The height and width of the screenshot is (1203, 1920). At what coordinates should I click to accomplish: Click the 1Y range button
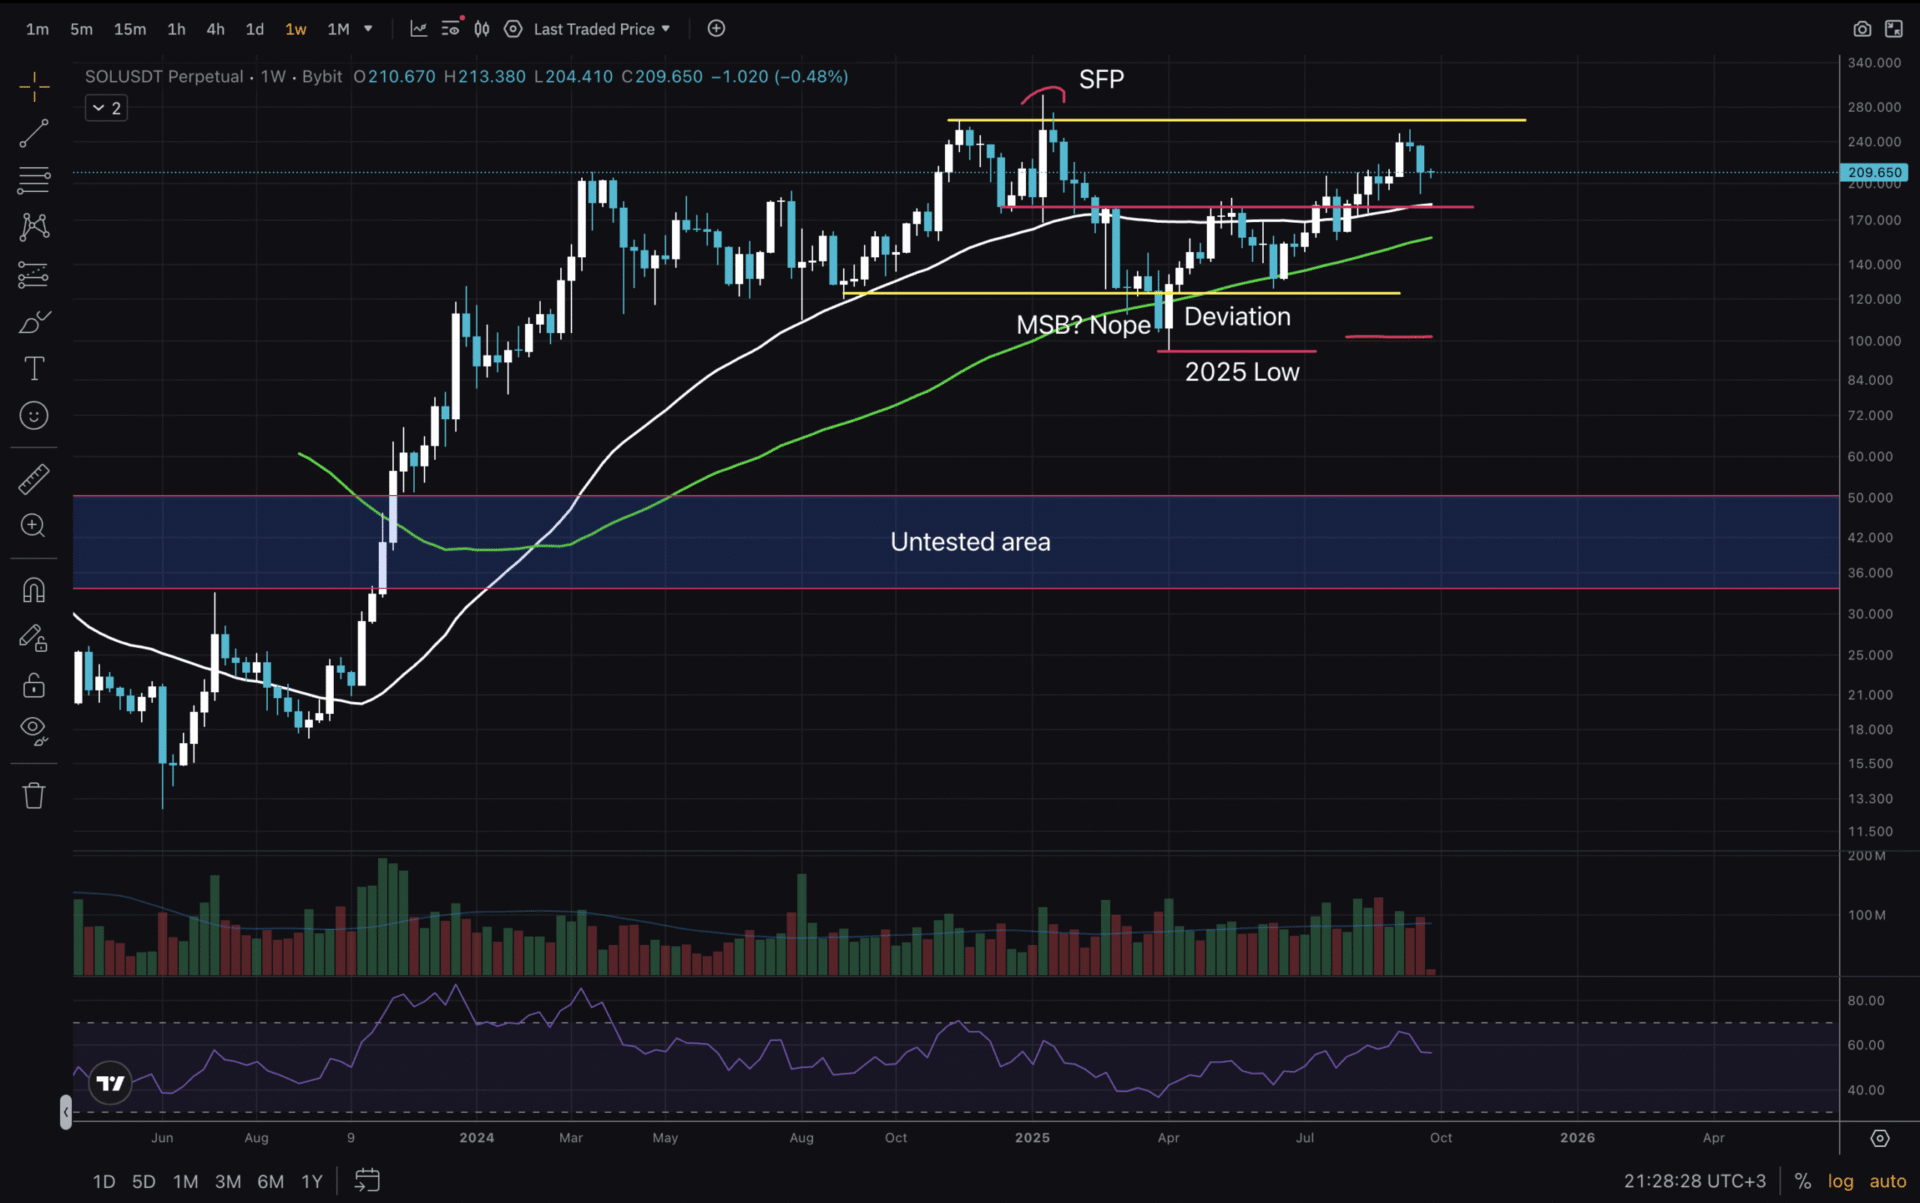pyautogui.click(x=312, y=1181)
